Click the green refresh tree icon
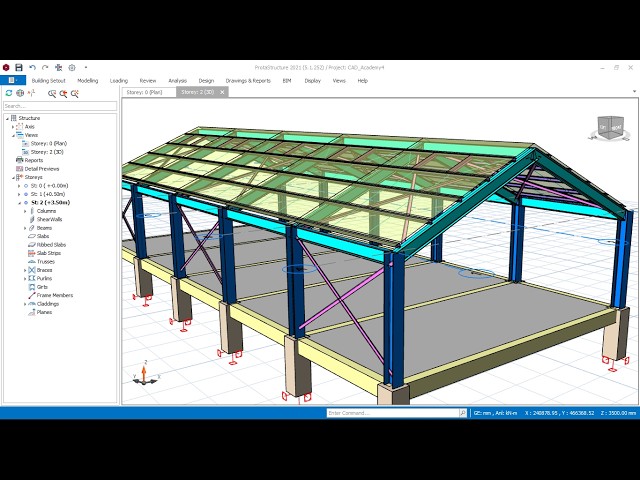The width and height of the screenshot is (640, 480). (9, 93)
